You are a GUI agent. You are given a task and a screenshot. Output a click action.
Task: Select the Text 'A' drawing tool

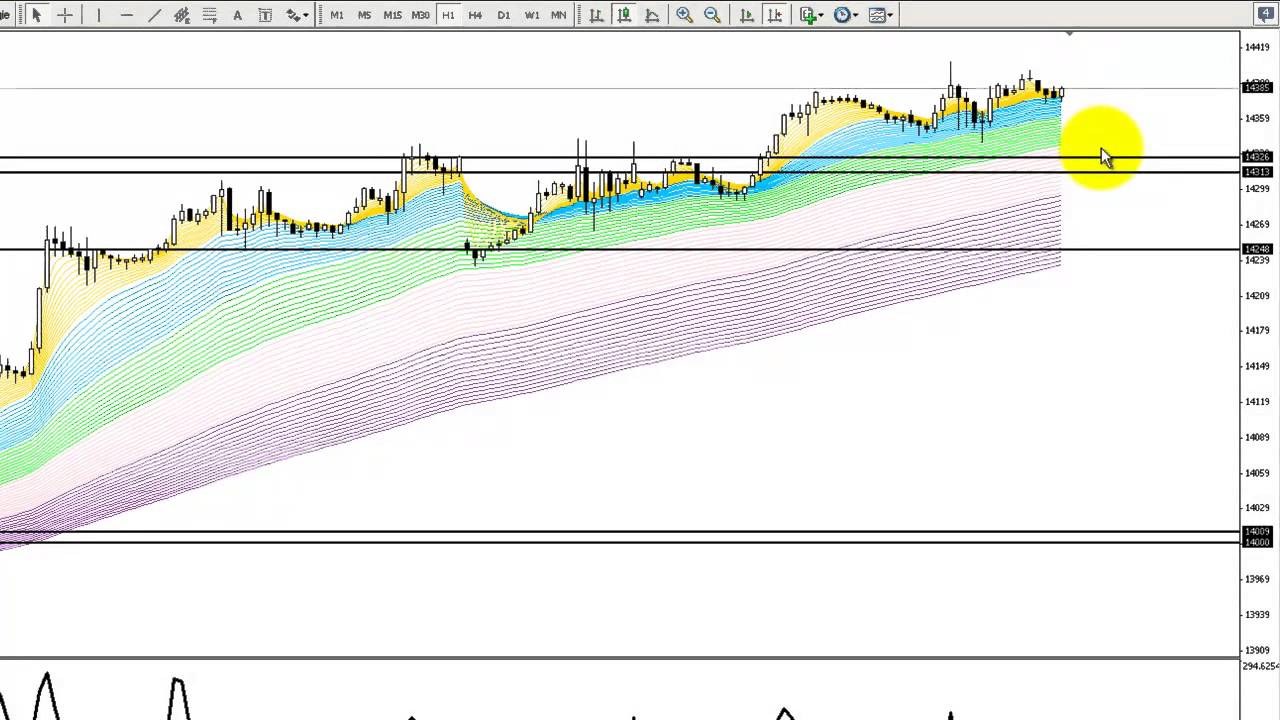(237, 15)
